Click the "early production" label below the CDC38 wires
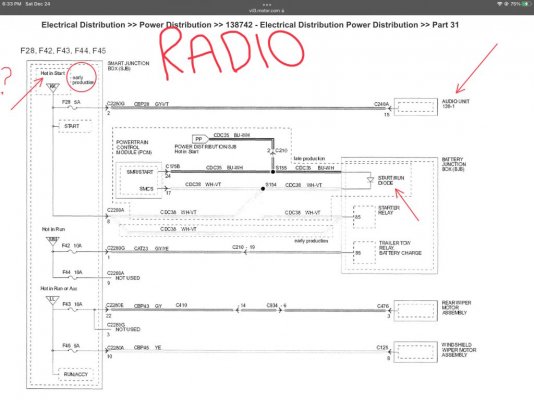534x400 pixels. [311, 241]
